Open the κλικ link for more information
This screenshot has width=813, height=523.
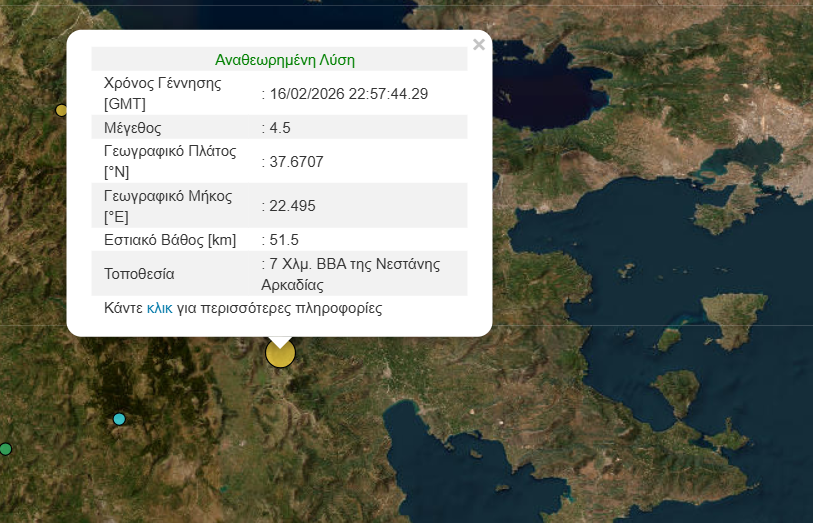point(159,309)
